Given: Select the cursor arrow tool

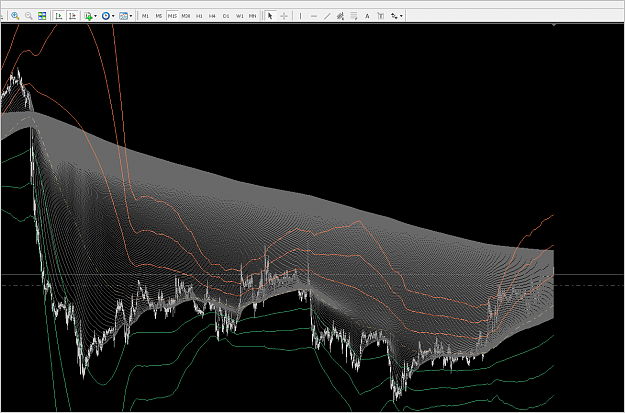Looking at the screenshot, I should coord(270,16).
